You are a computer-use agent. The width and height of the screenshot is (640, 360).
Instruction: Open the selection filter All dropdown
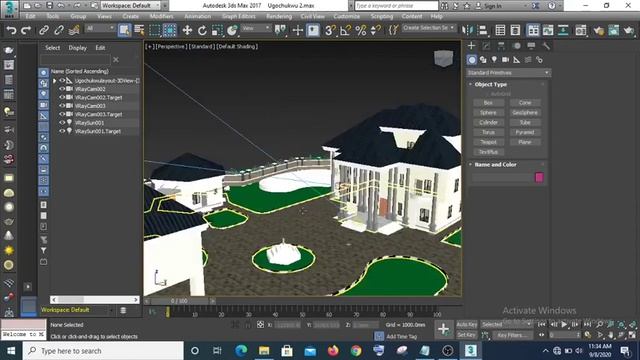pos(100,28)
